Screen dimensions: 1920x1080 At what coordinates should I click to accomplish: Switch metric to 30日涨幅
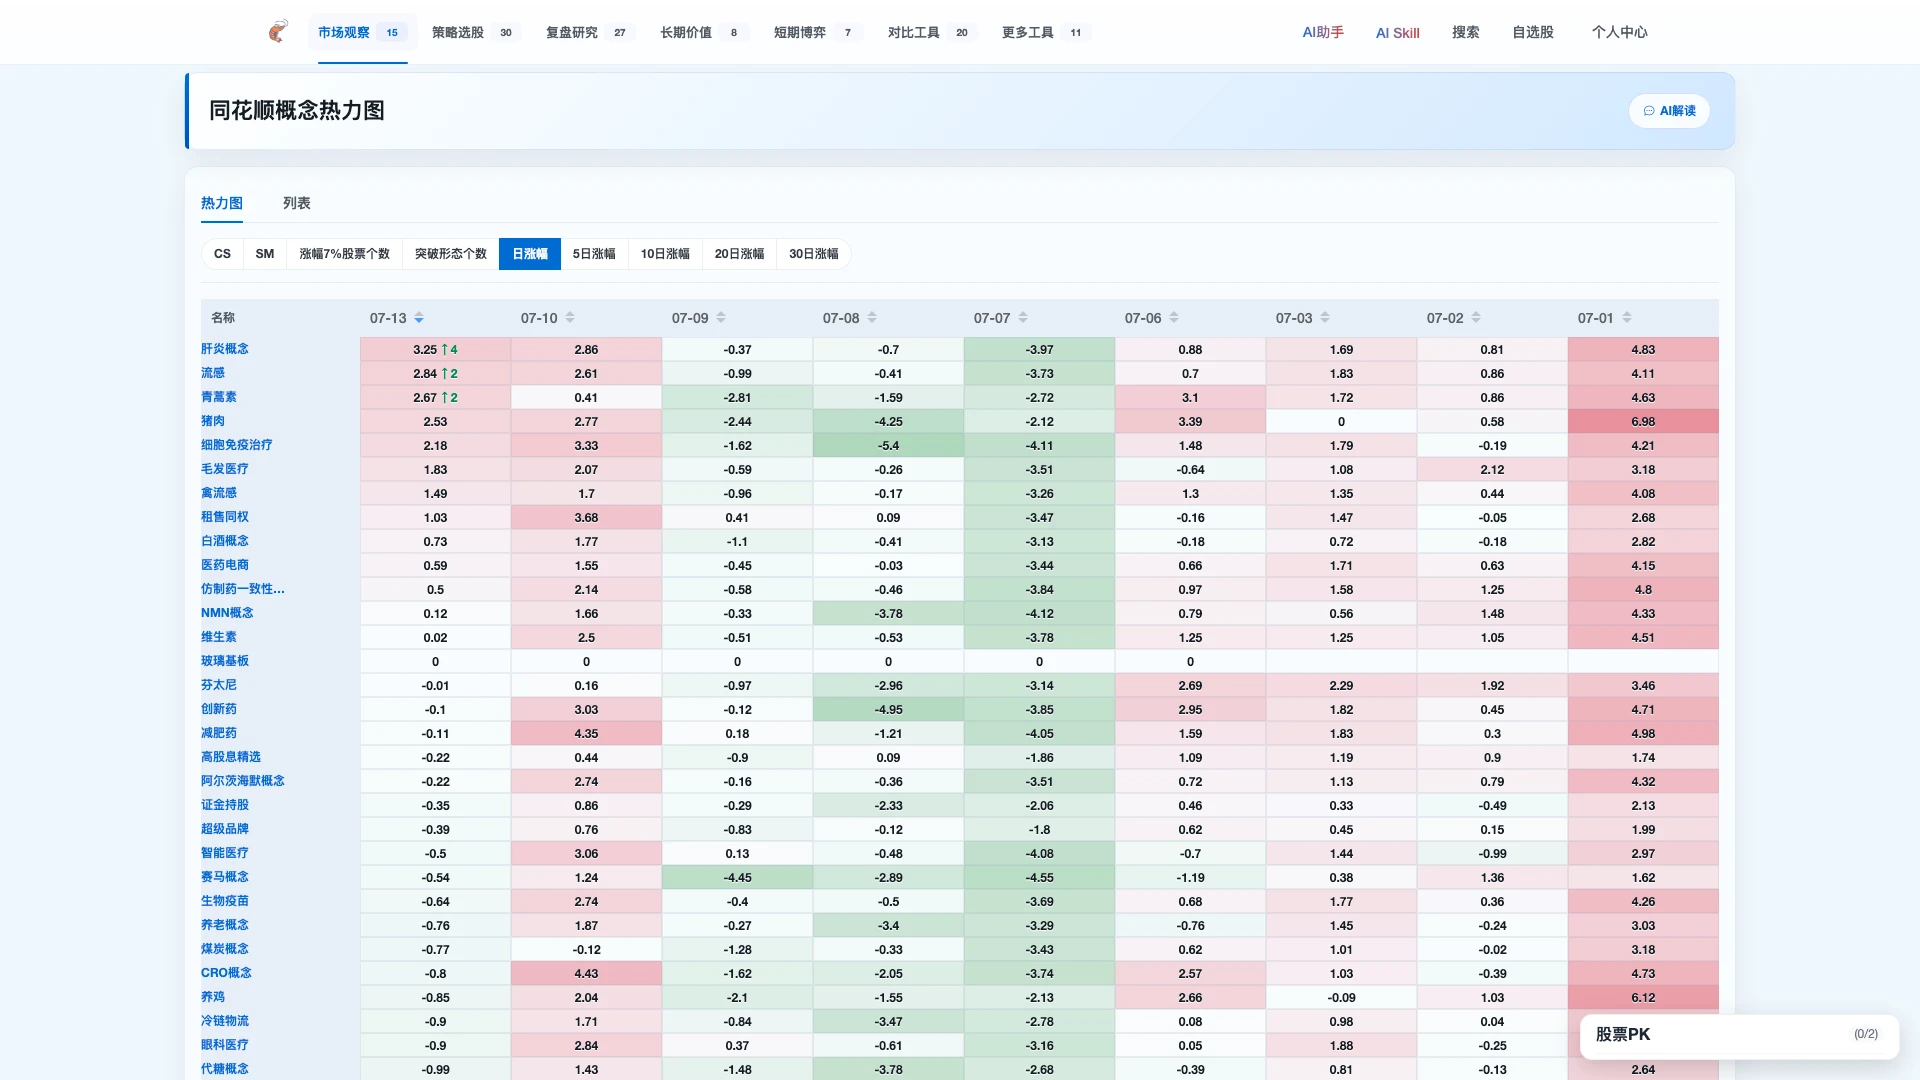point(814,254)
